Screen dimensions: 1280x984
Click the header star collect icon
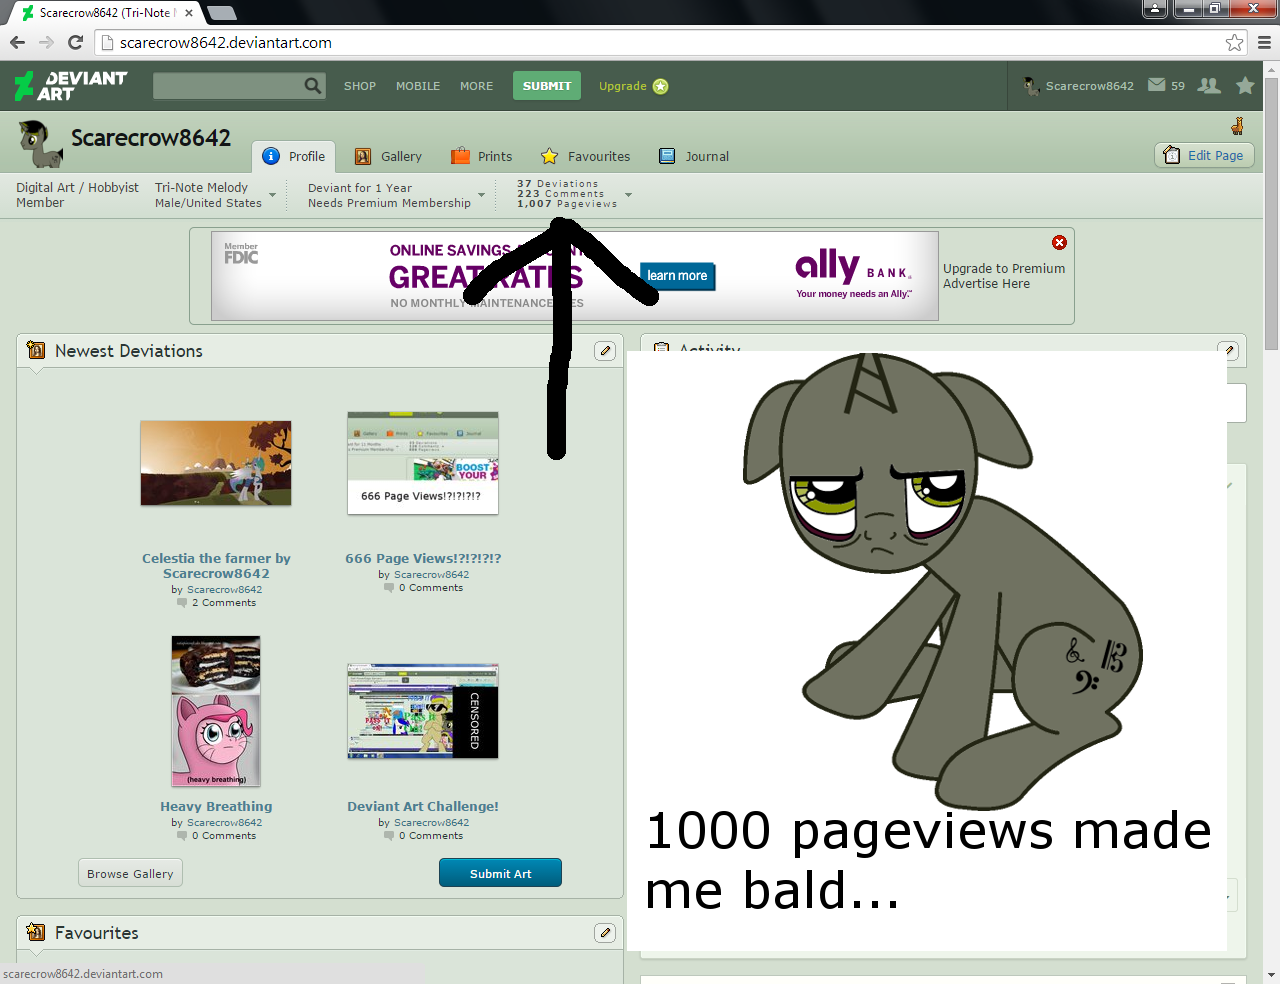pos(1245,86)
